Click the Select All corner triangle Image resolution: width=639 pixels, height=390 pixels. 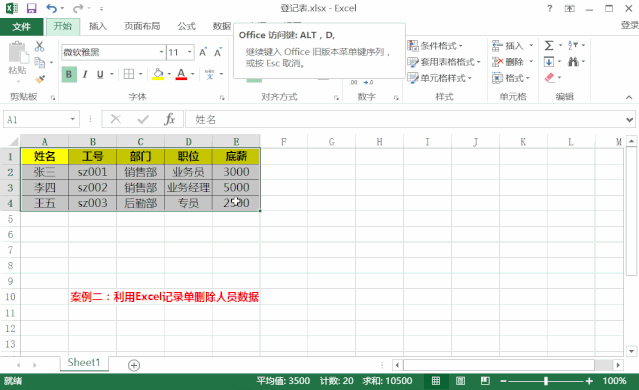(x=14, y=141)
